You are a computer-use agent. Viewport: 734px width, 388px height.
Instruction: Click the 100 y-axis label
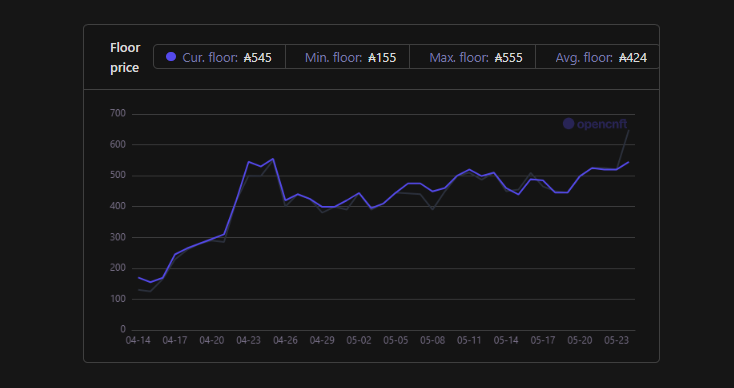click(x=117, y=299)
